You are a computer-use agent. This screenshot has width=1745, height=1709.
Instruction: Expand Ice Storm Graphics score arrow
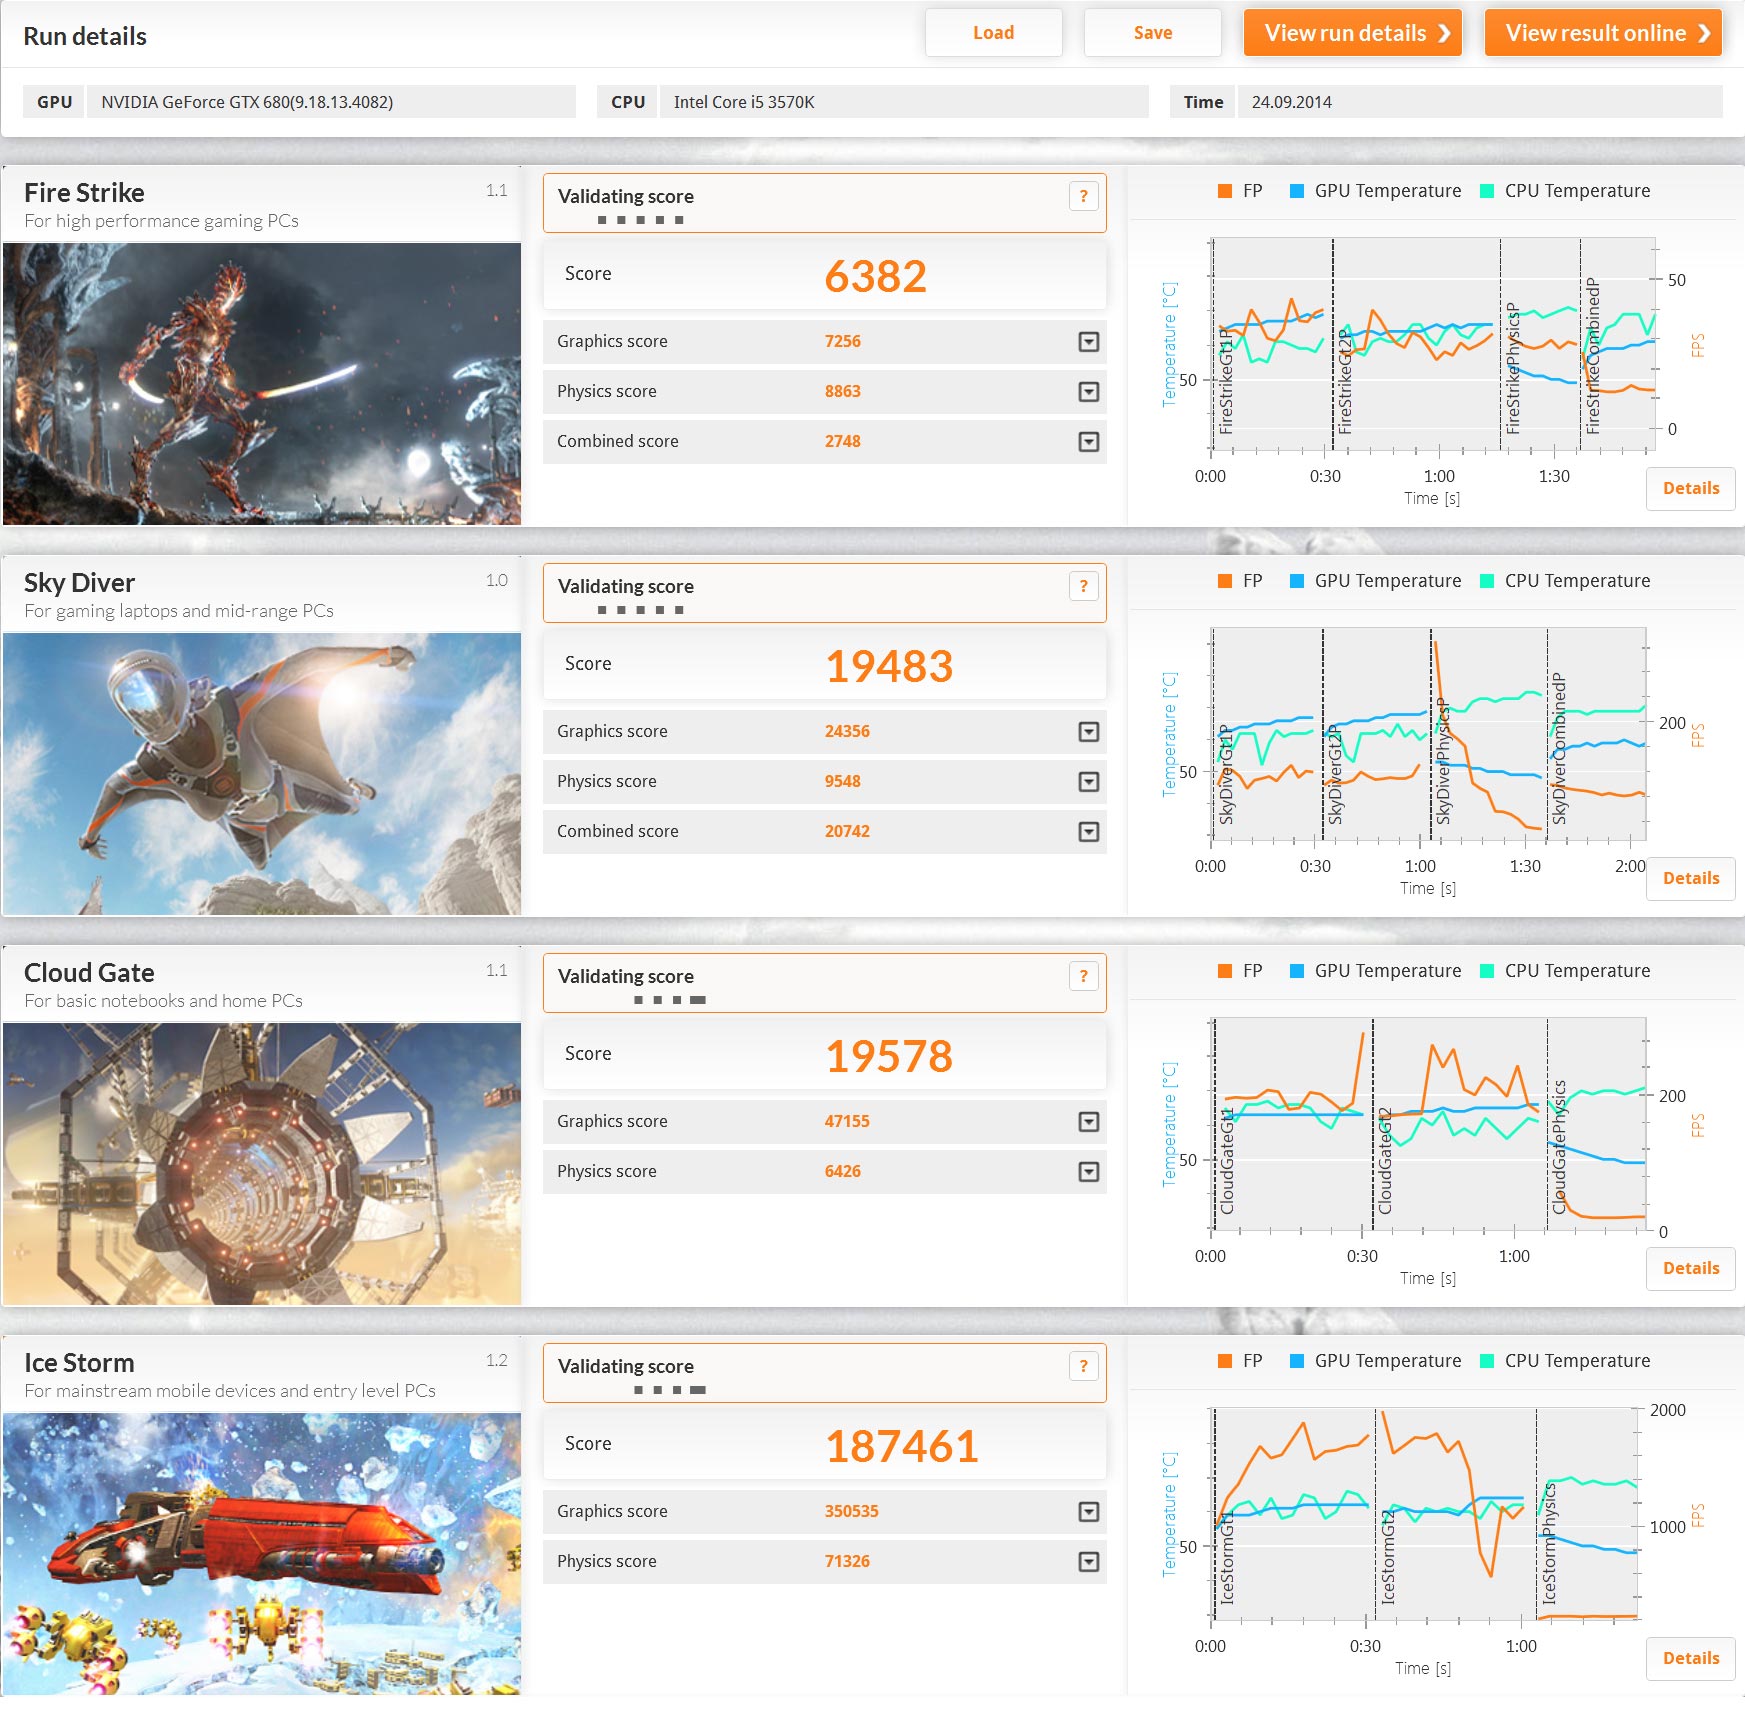pyautogui.click(x=1089, y=1512)
